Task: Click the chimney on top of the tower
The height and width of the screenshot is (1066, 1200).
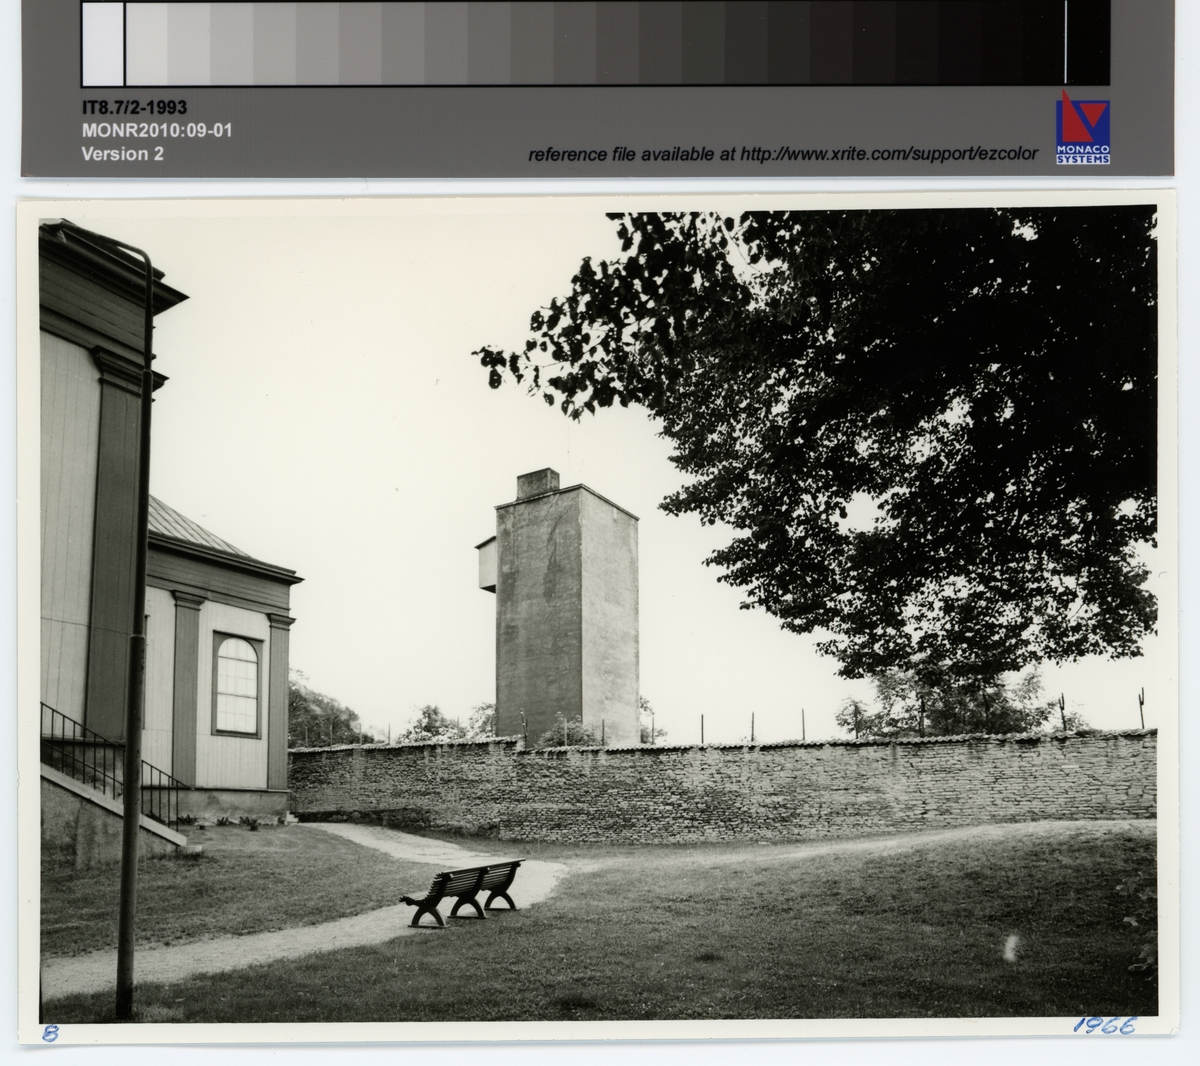Action: click(x=538, y=481)
